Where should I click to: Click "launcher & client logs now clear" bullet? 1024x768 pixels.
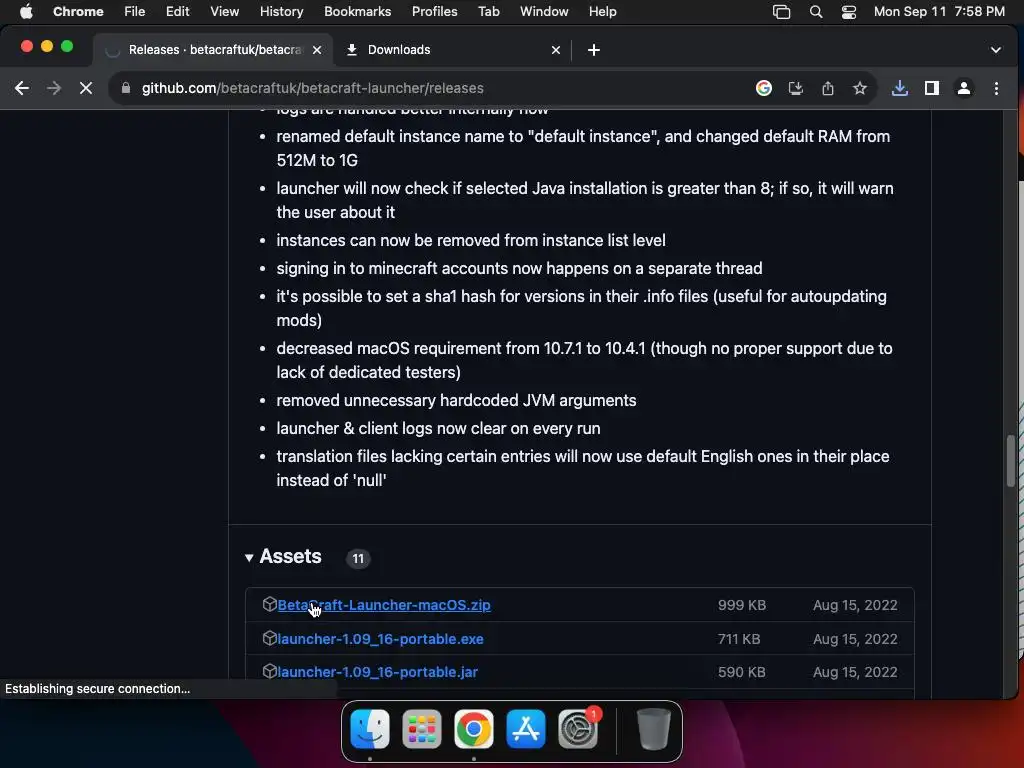[x=438, y=428]
